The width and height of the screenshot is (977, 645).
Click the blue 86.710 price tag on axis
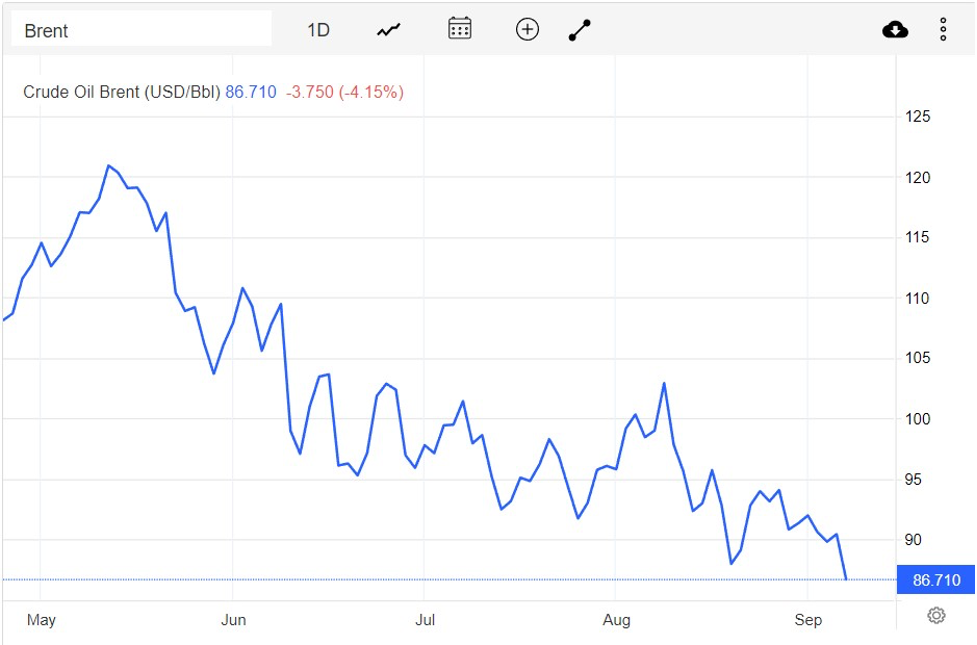point(936,580)
